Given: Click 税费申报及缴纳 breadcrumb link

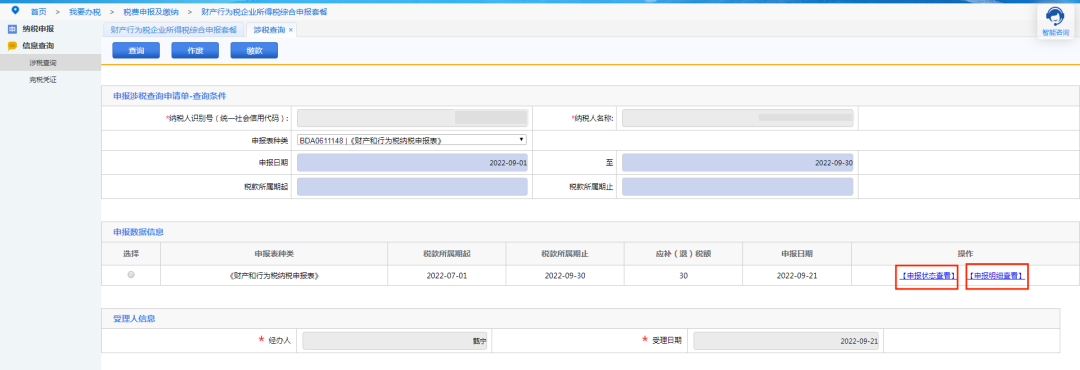Looking at the screenshot, I should pos(151,12).
